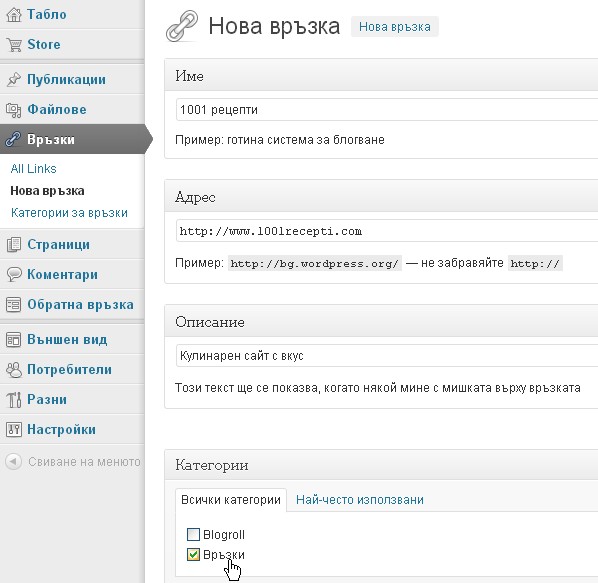Focus the Адрес URL input field
Screen dimensions: 598x583
[x=387, y=231]
